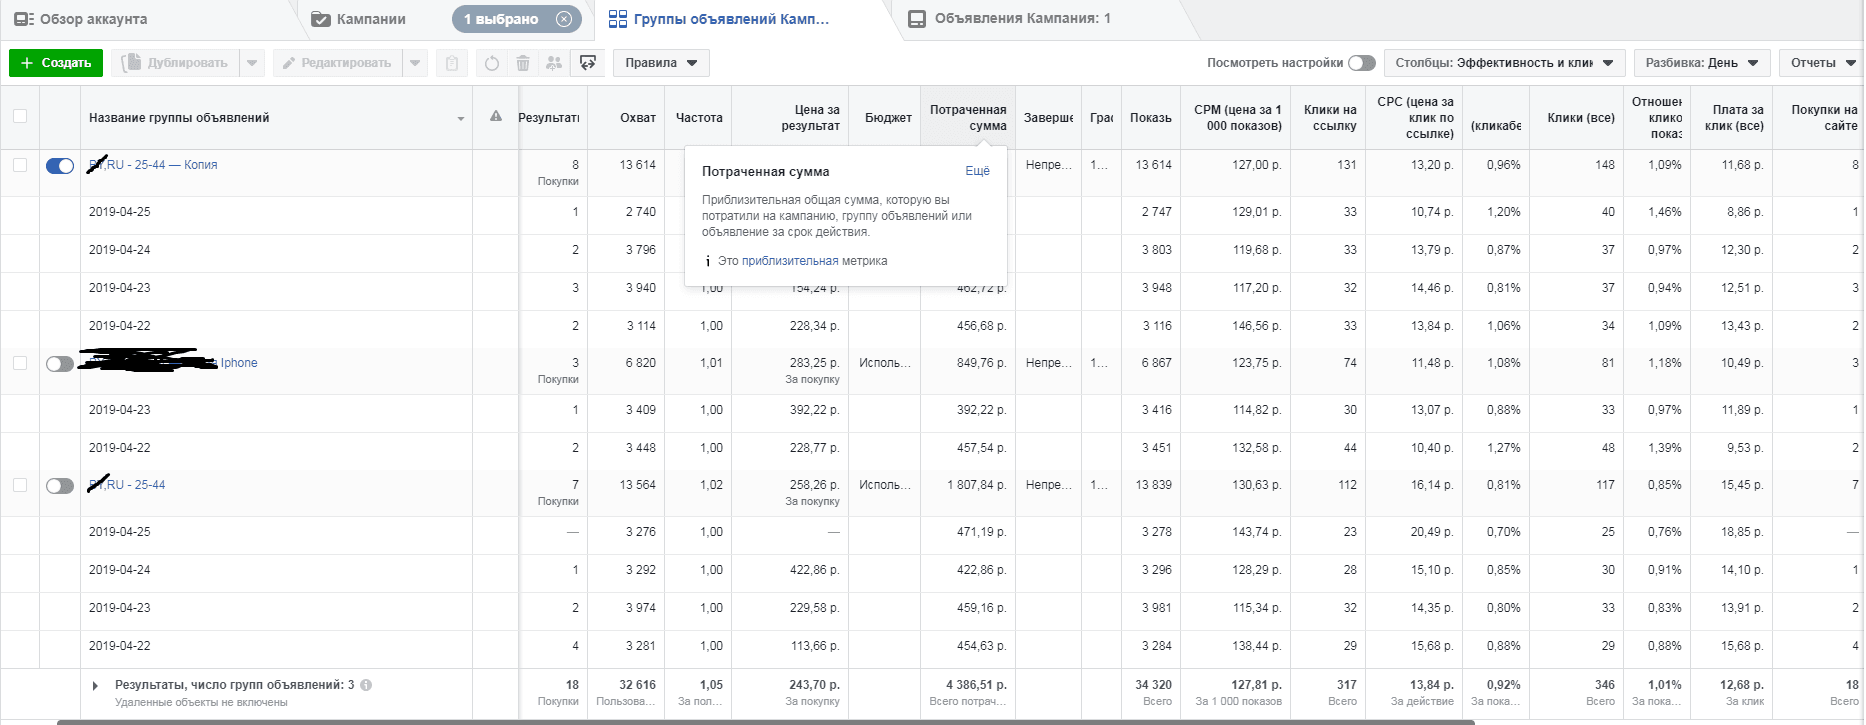Open the Разбивка: День dropdown

[1702, 63]
